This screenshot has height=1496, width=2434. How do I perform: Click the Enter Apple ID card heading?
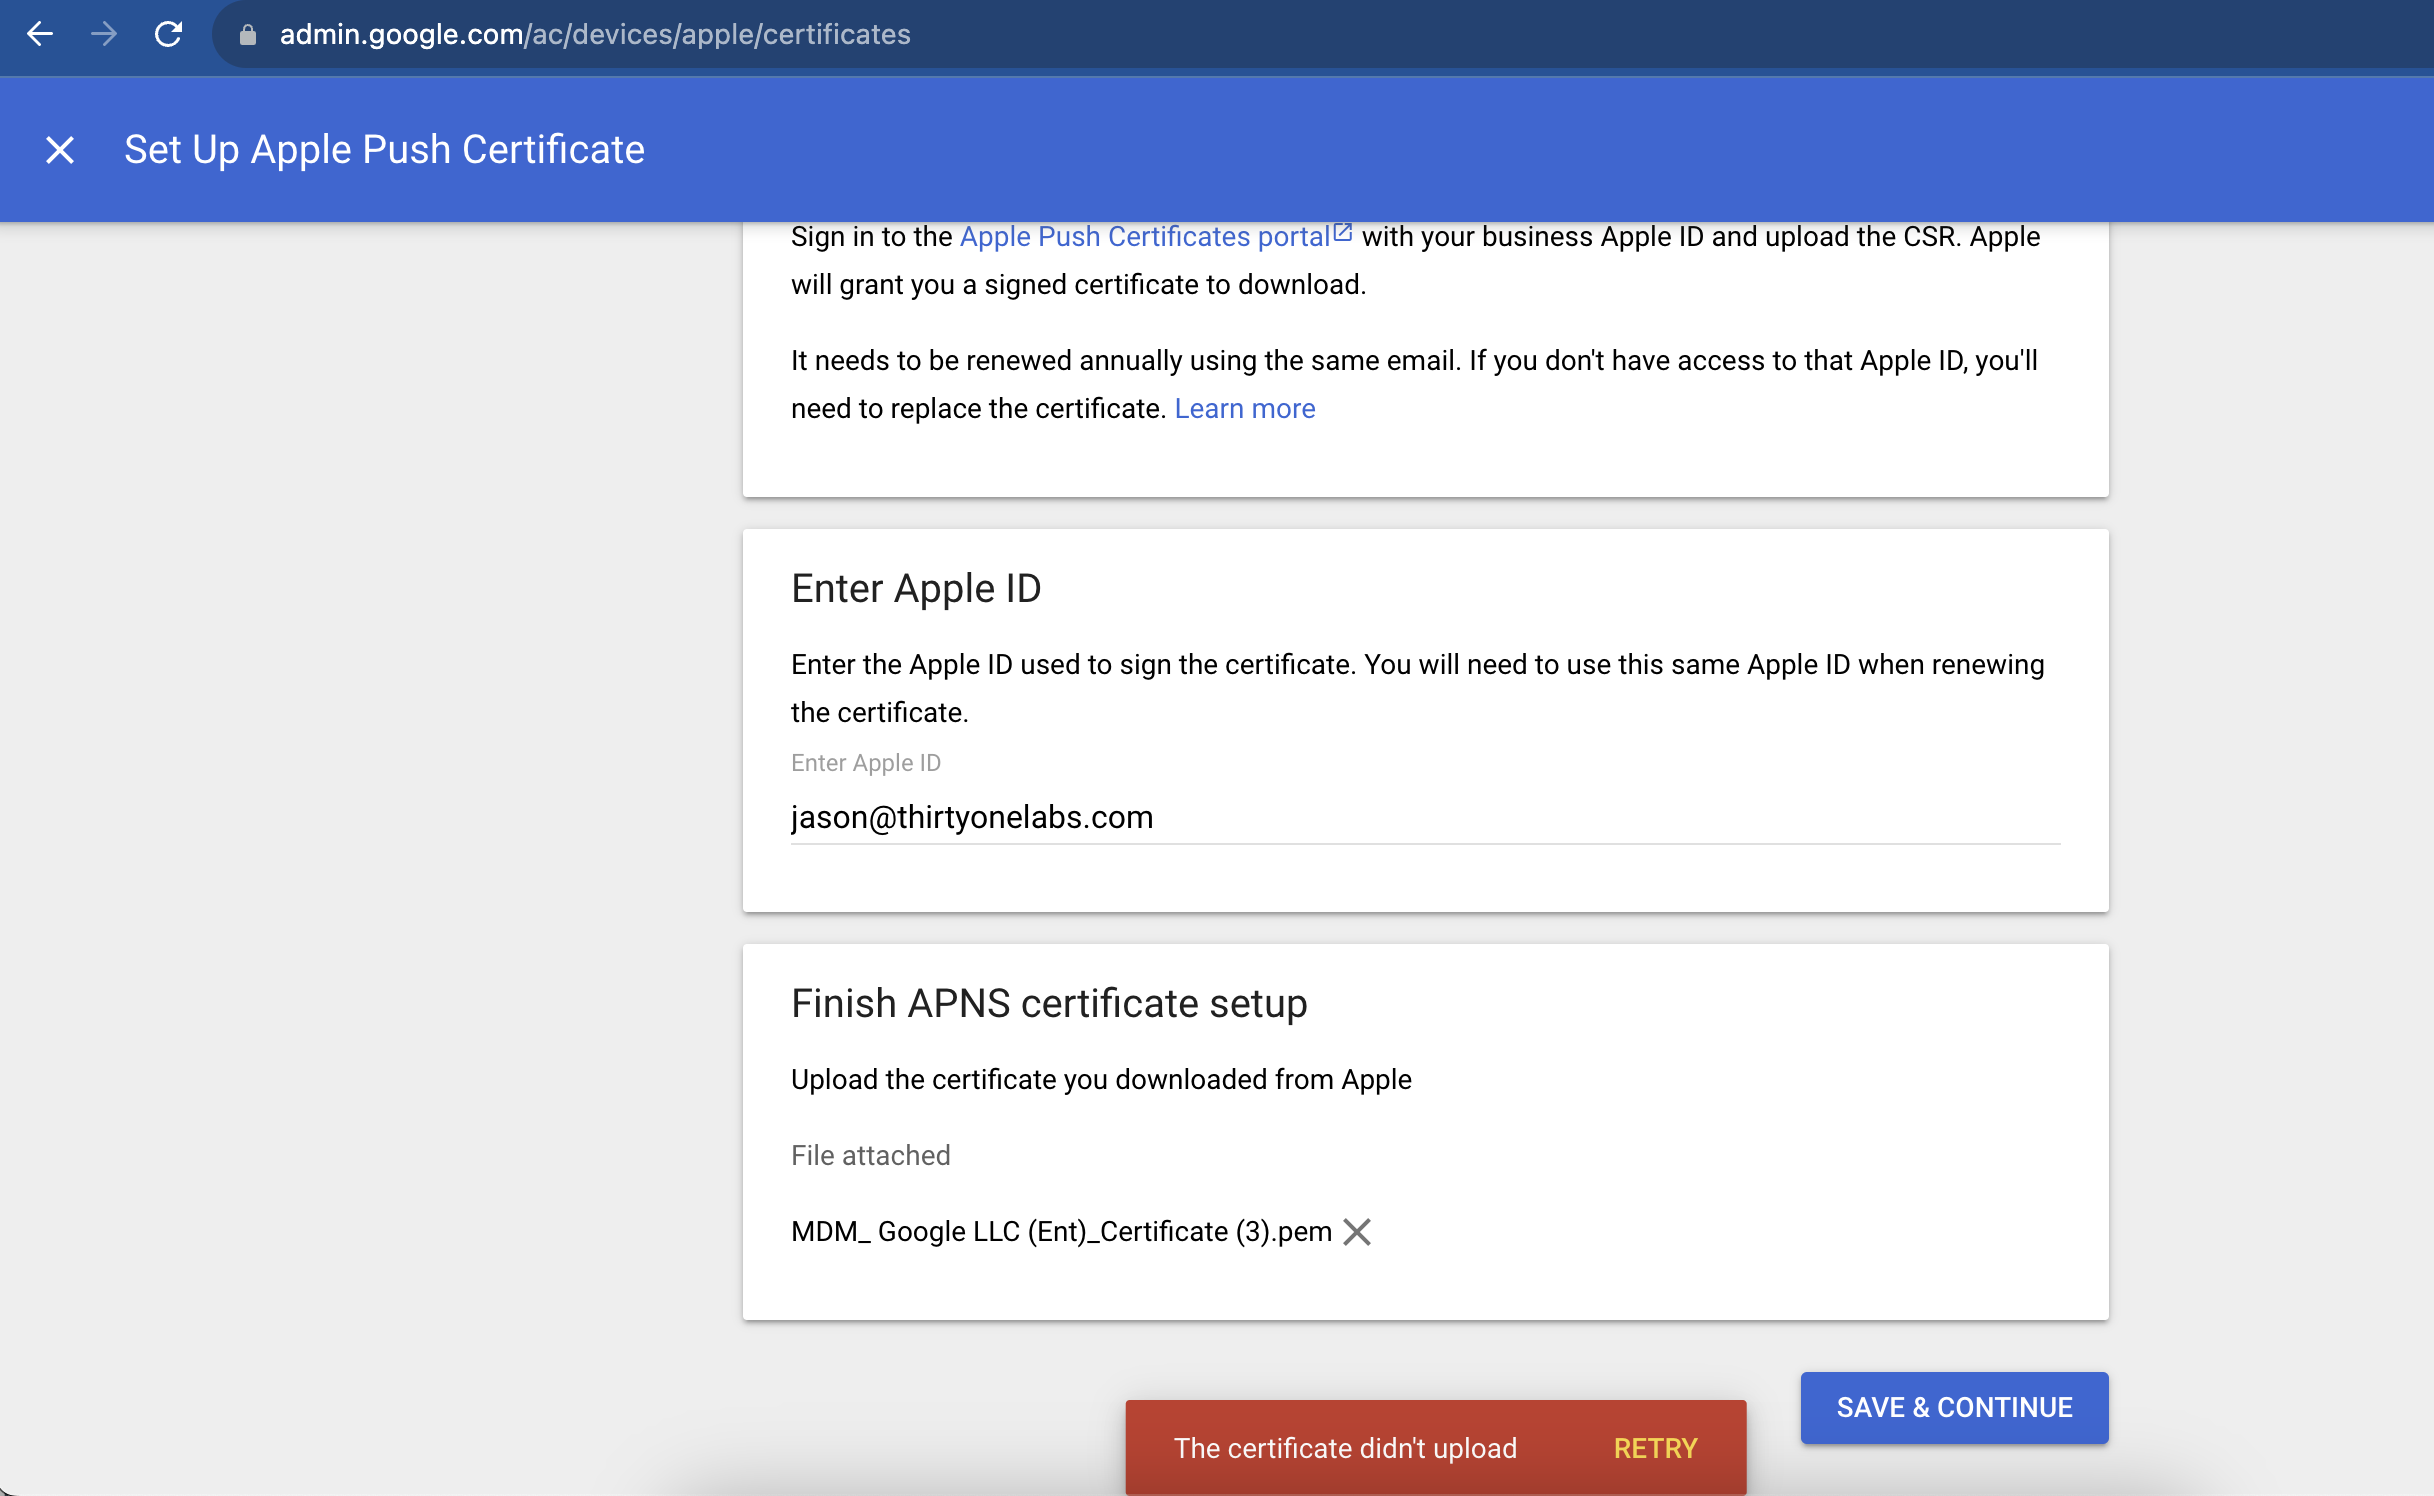click(x=915, y=588)
